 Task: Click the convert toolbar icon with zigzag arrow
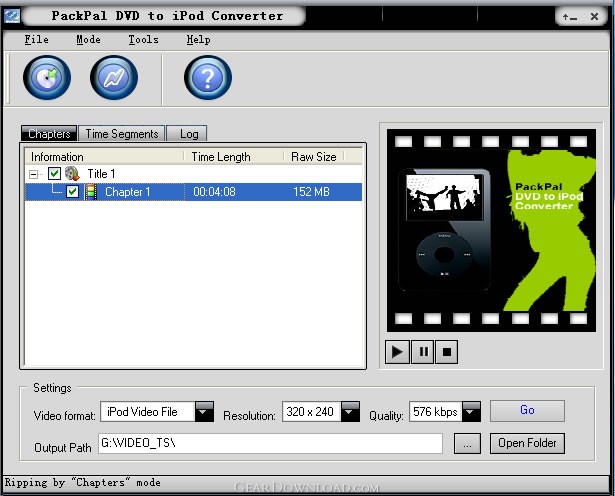tap(114, 78)
